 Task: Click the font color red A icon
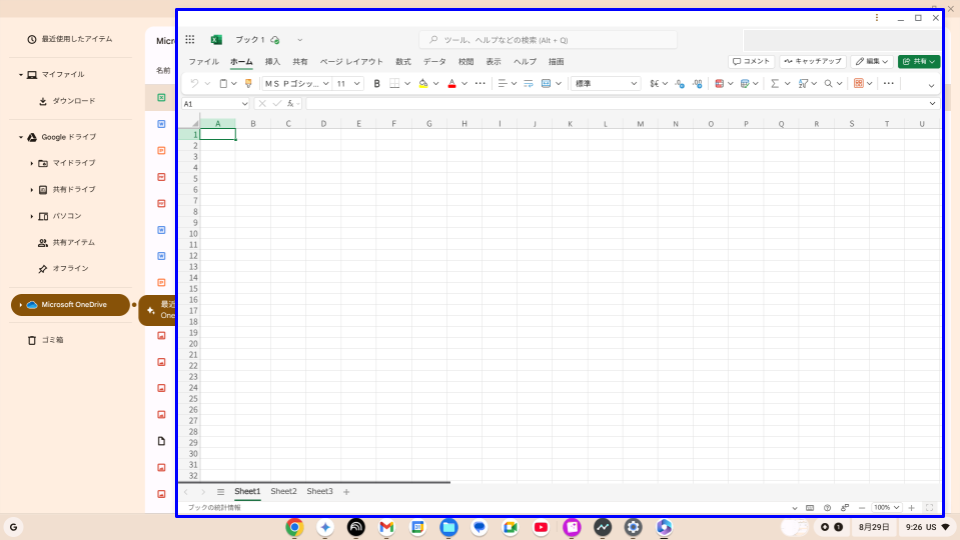point(451,84)
